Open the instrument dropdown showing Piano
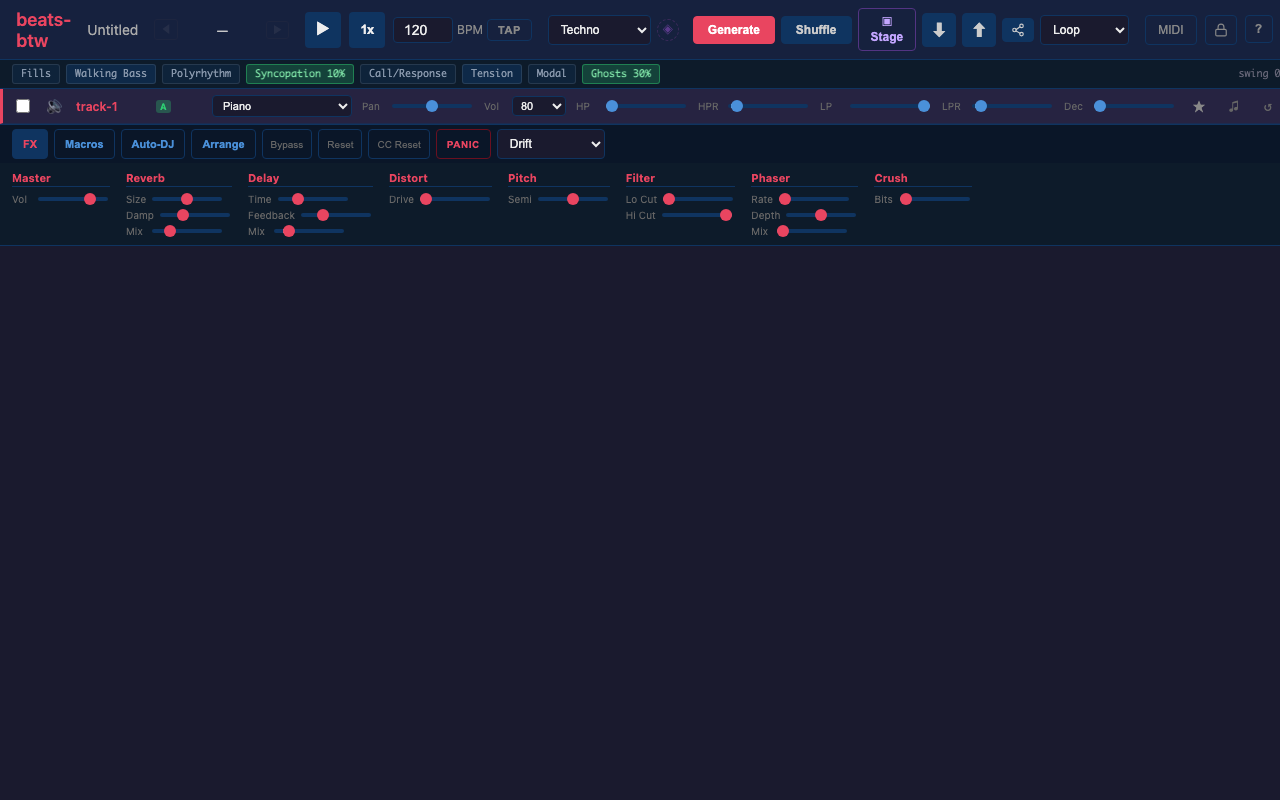The height and width of the screenshot is (800, 1280). pos(283,105)
